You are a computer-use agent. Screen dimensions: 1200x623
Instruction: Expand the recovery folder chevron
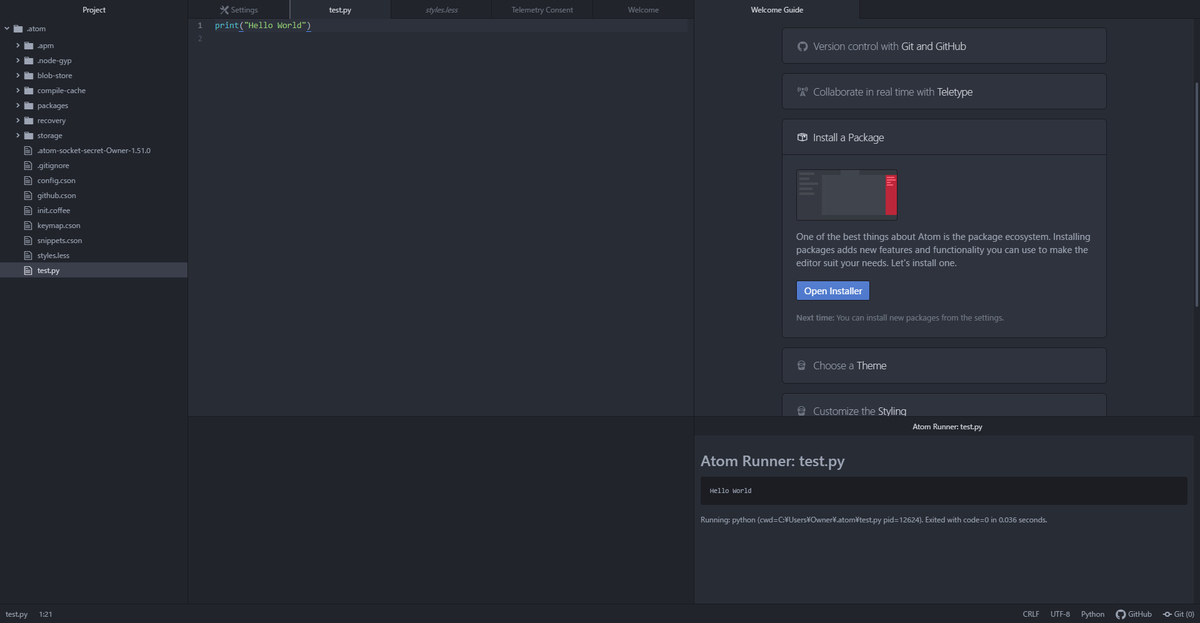point(18,120)
